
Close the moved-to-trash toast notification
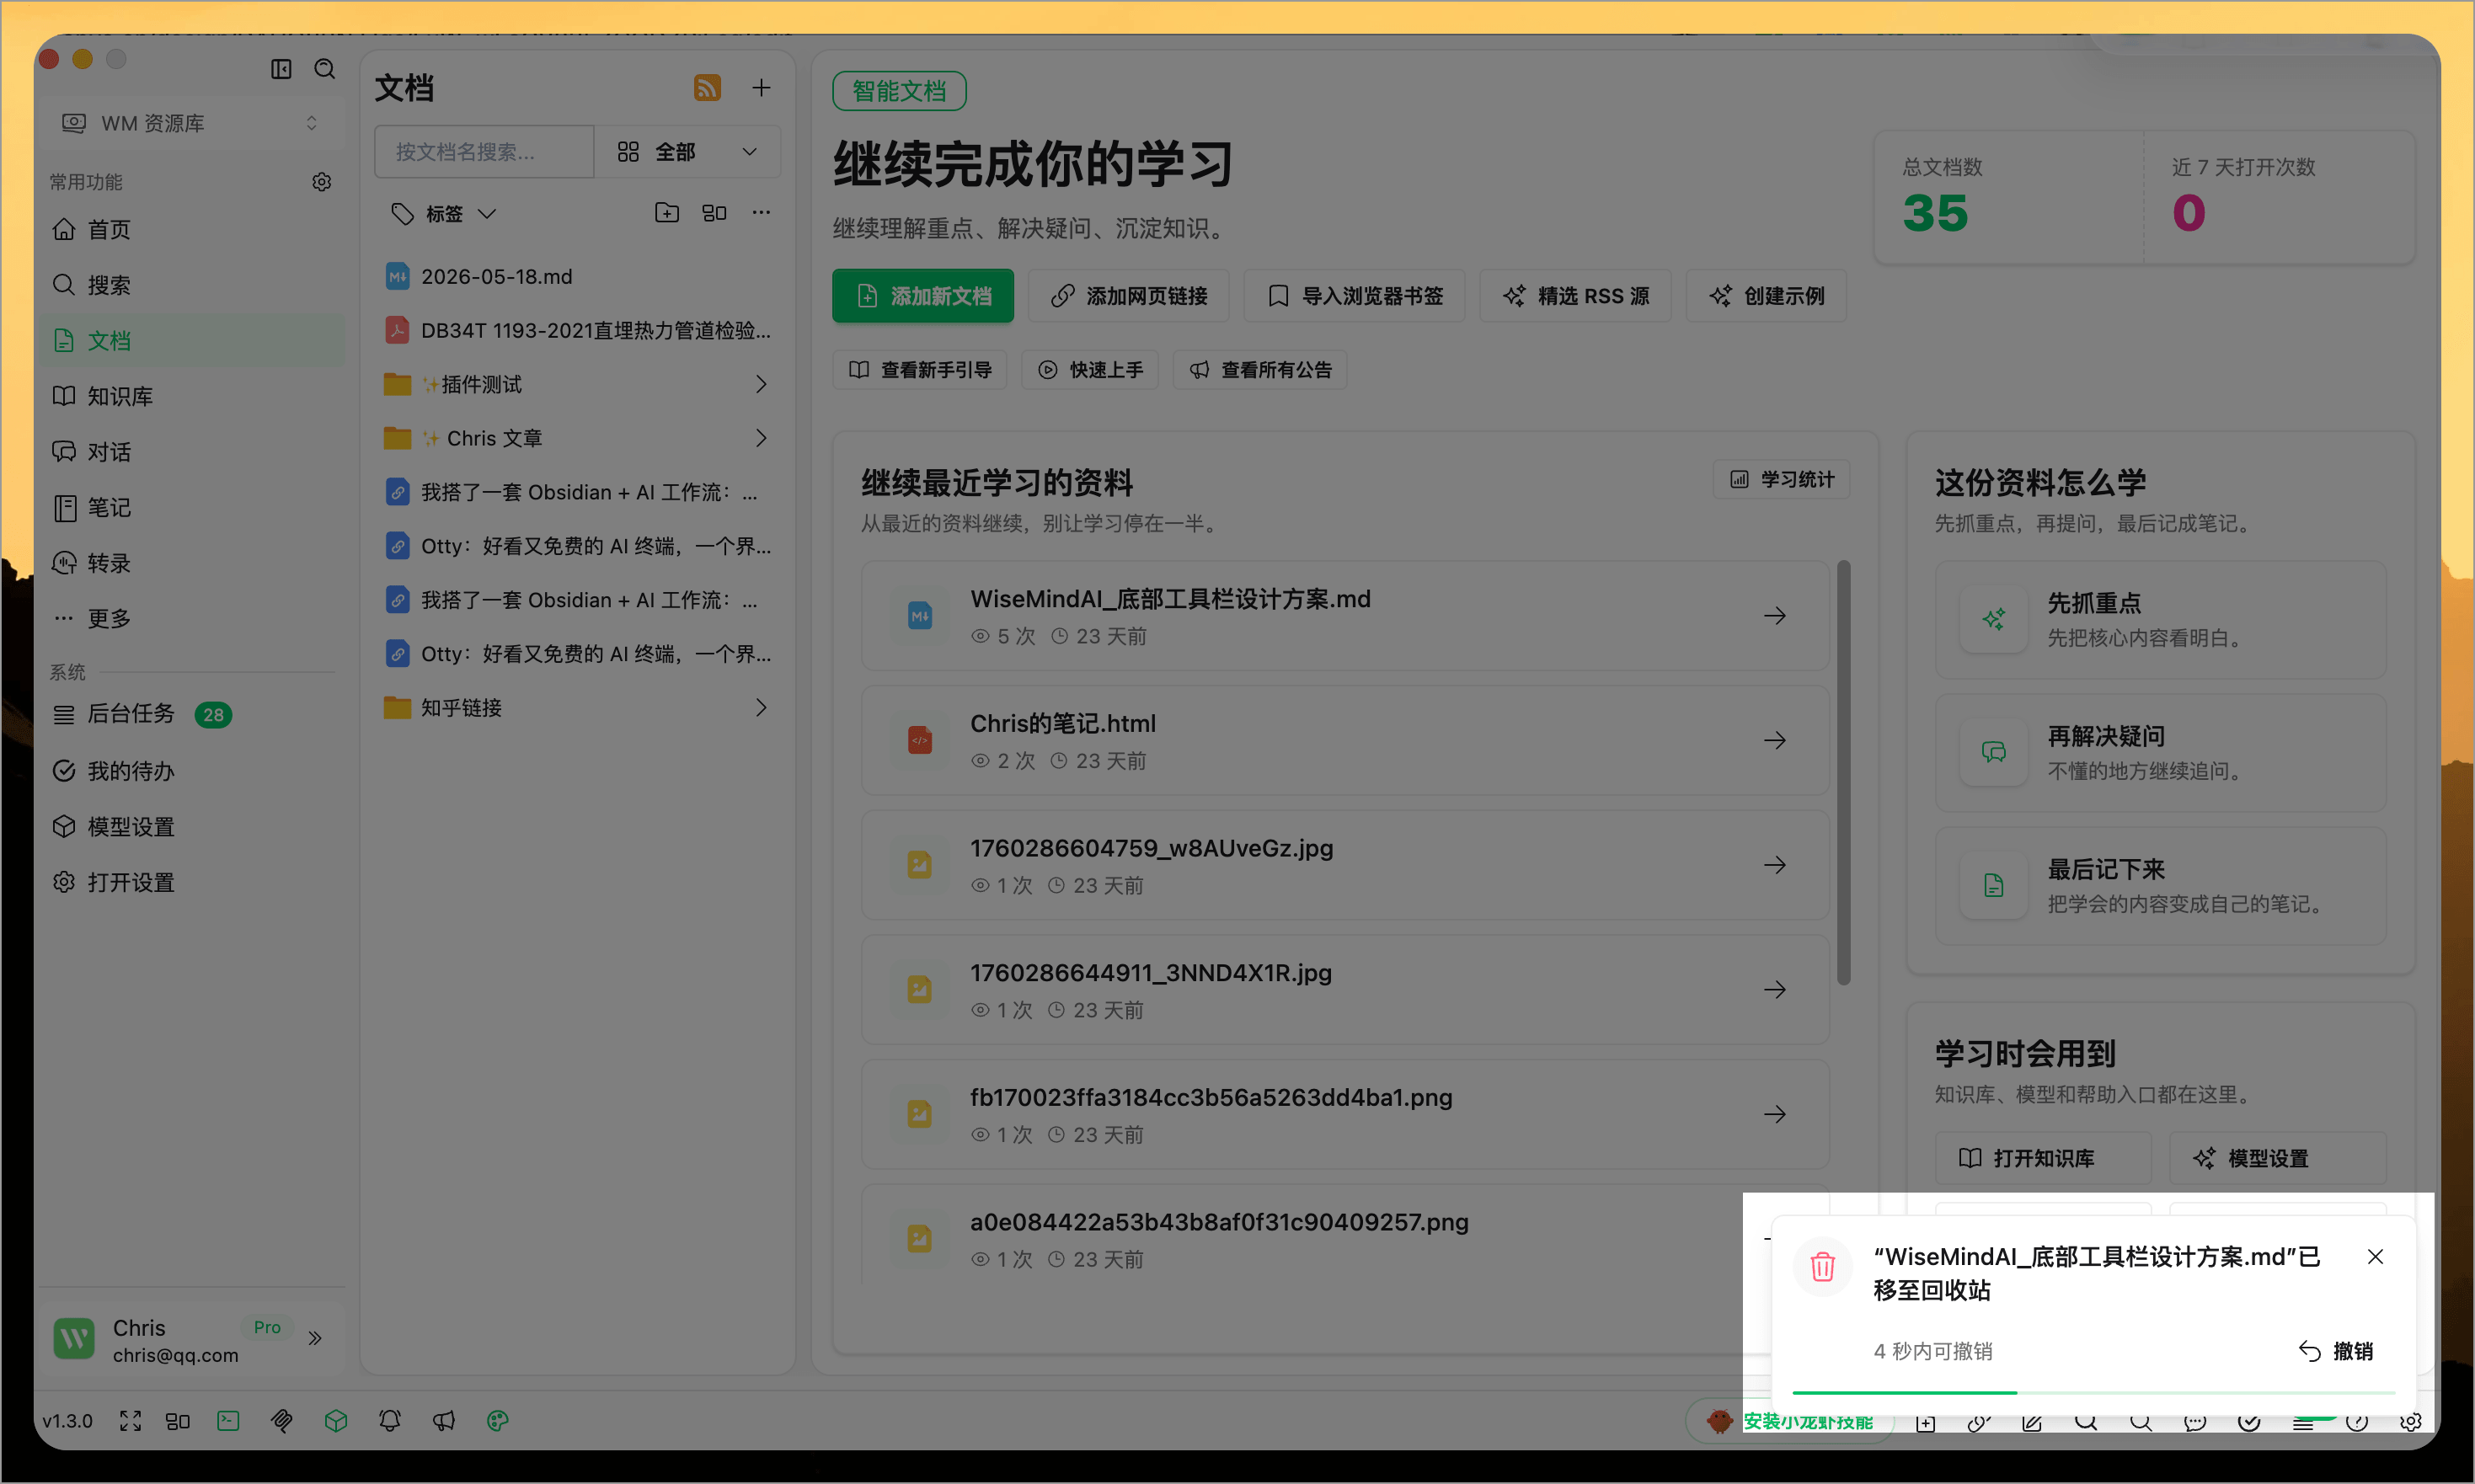pyautogui.click(x=2376, y=1256)
